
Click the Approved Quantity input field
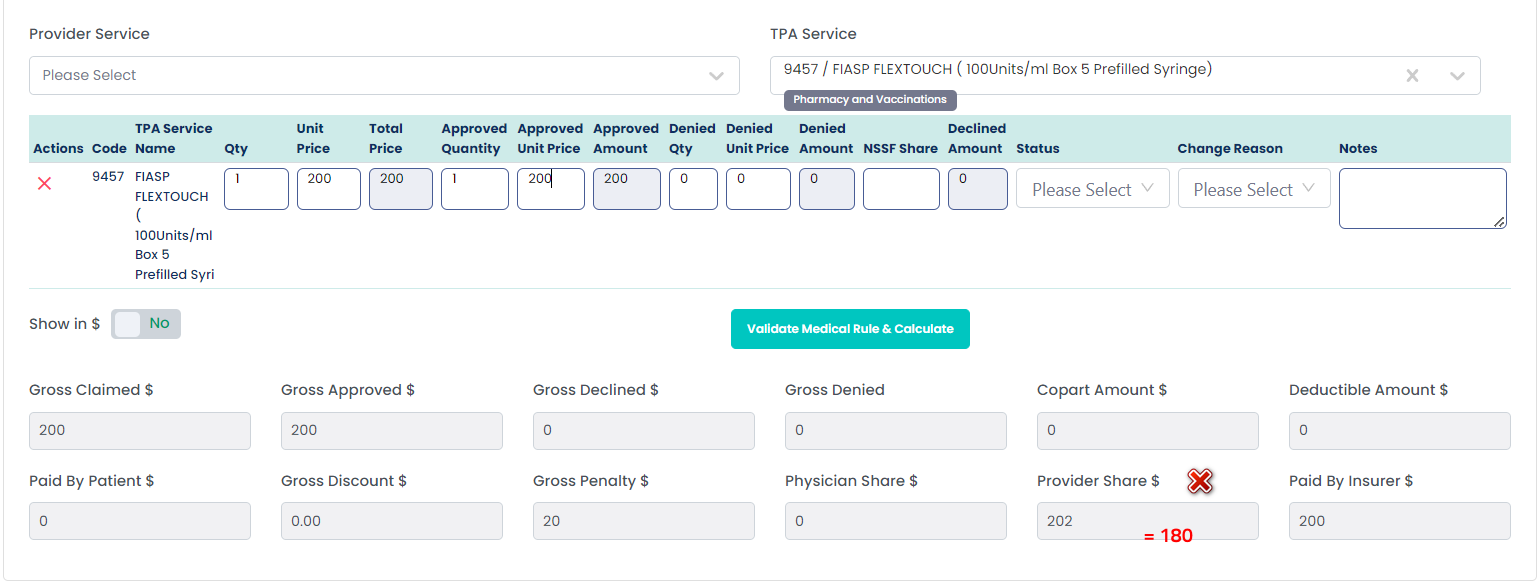pos(474,189)
